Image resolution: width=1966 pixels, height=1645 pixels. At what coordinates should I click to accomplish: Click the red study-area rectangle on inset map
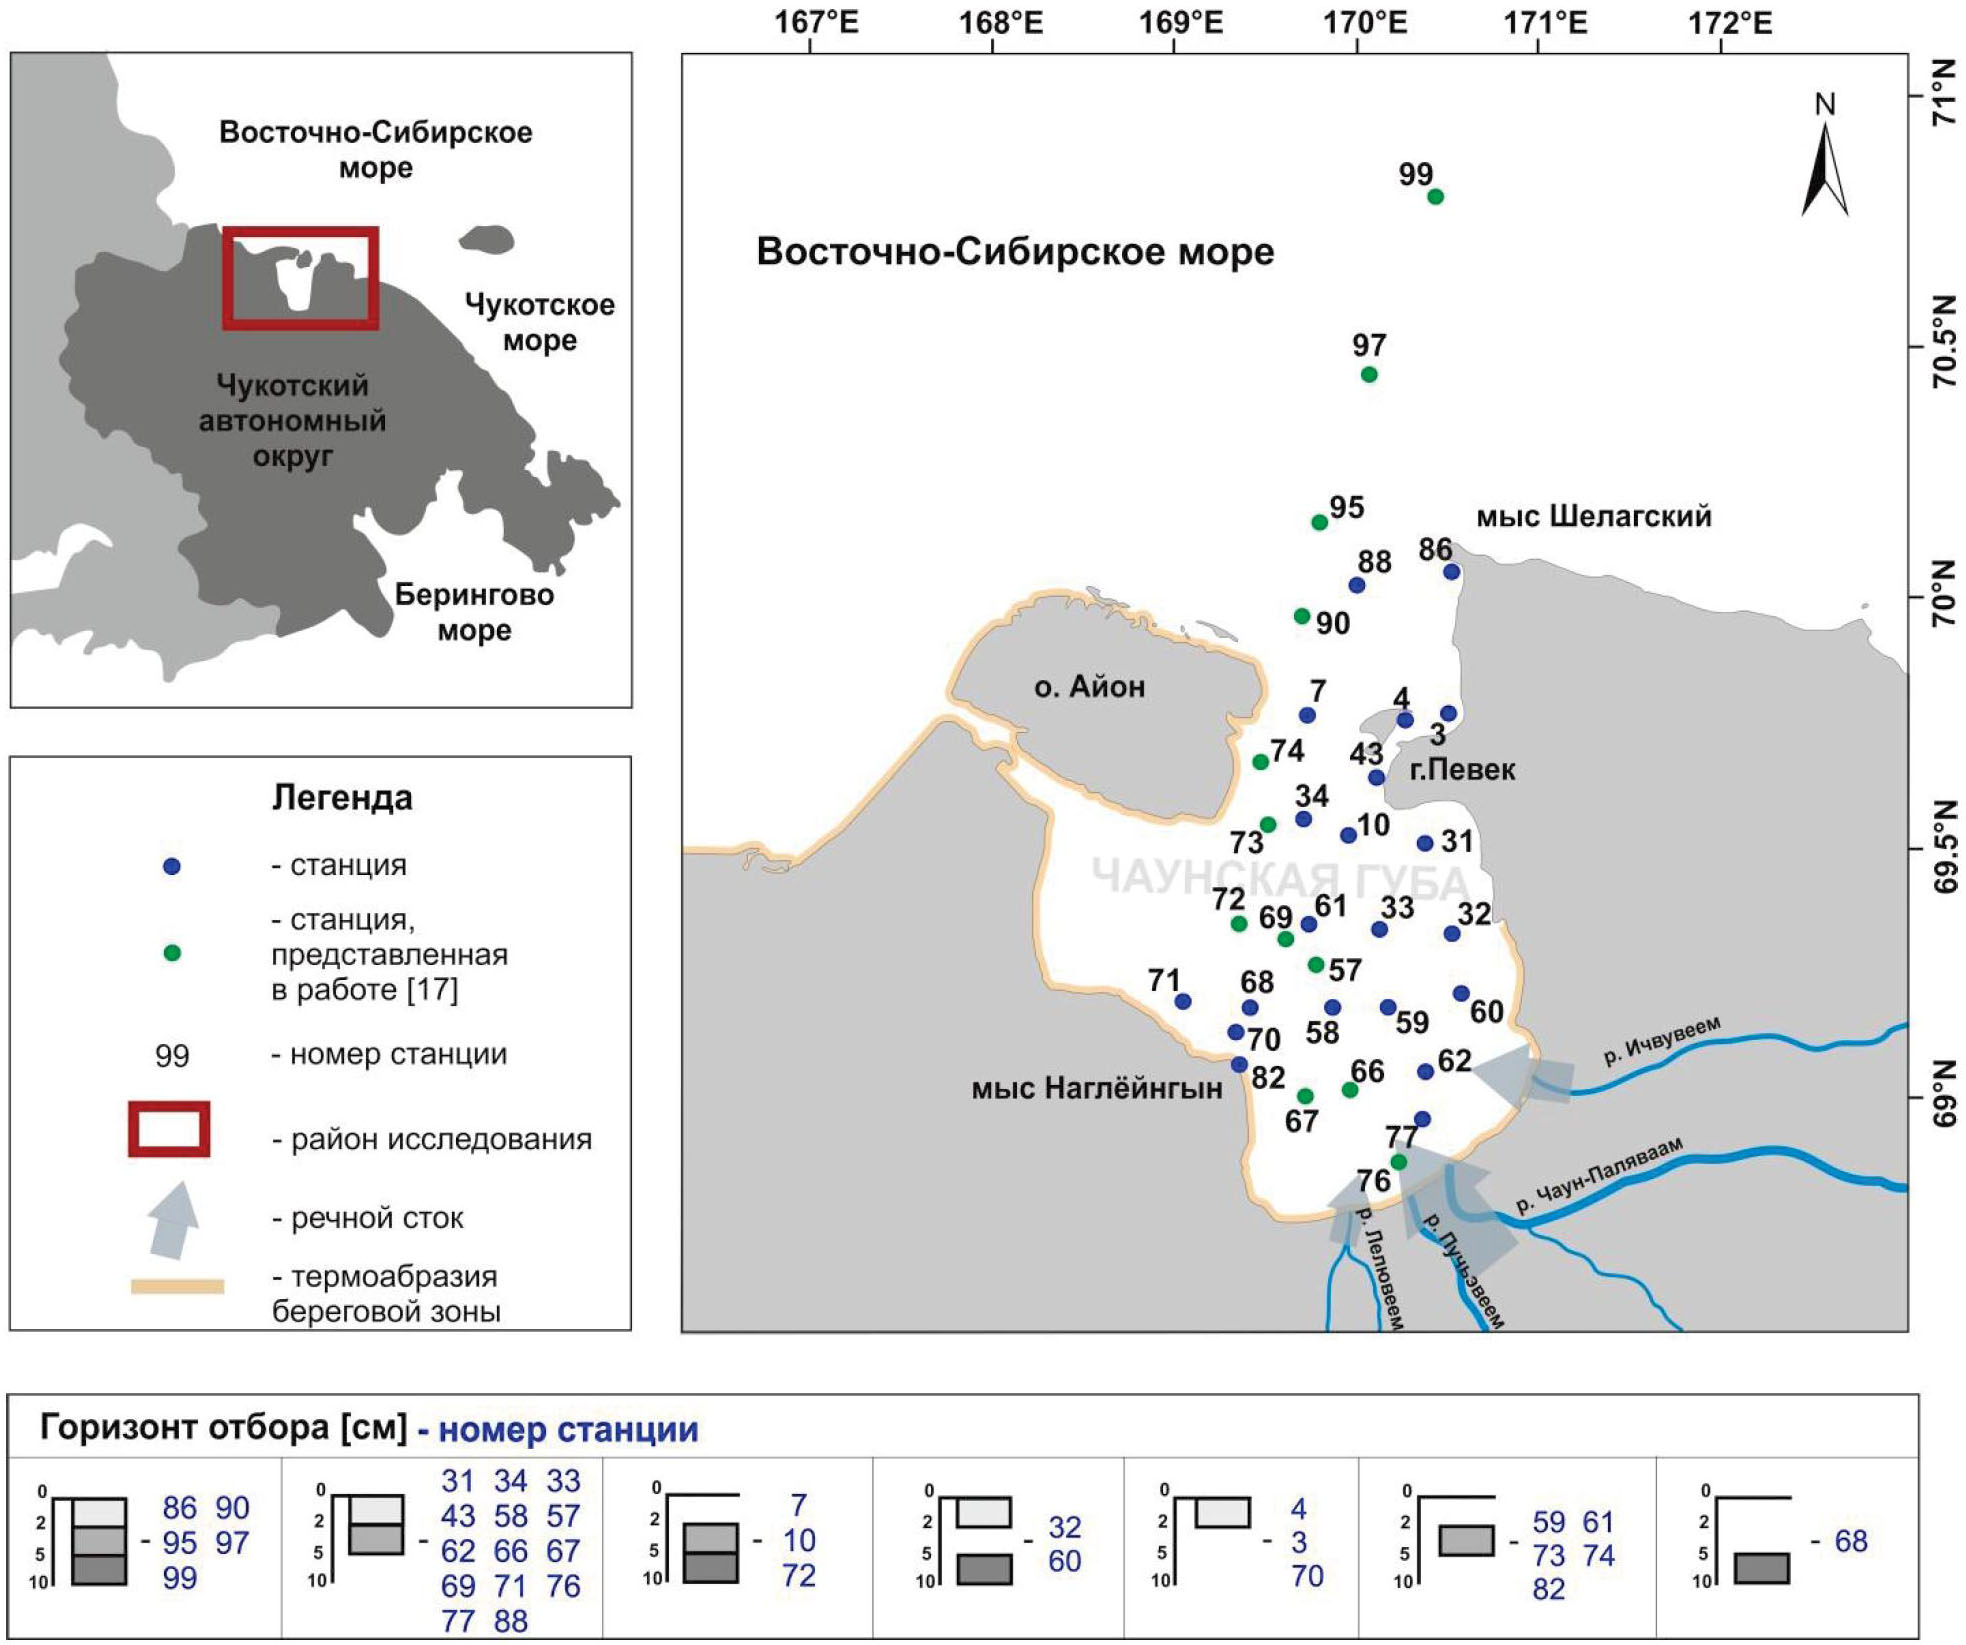(300, 278)
